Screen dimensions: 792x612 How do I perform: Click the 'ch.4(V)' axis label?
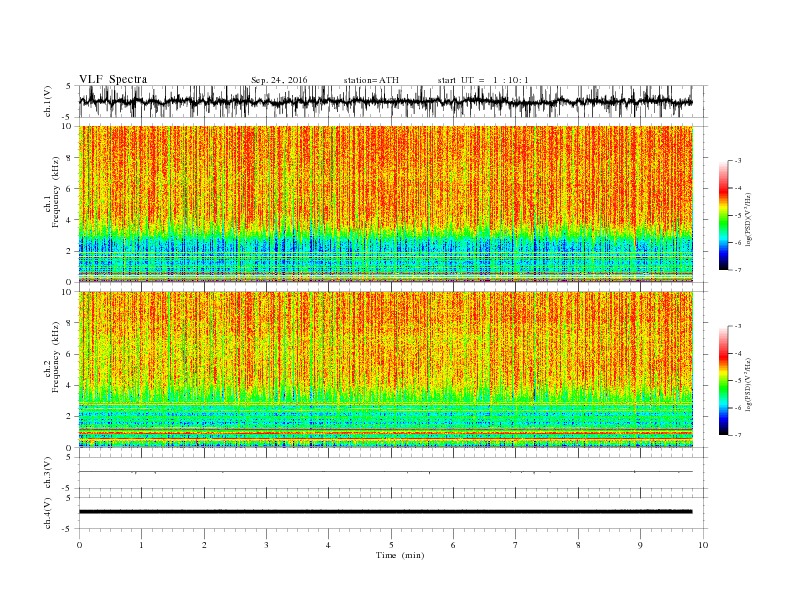tap(48, 513)
